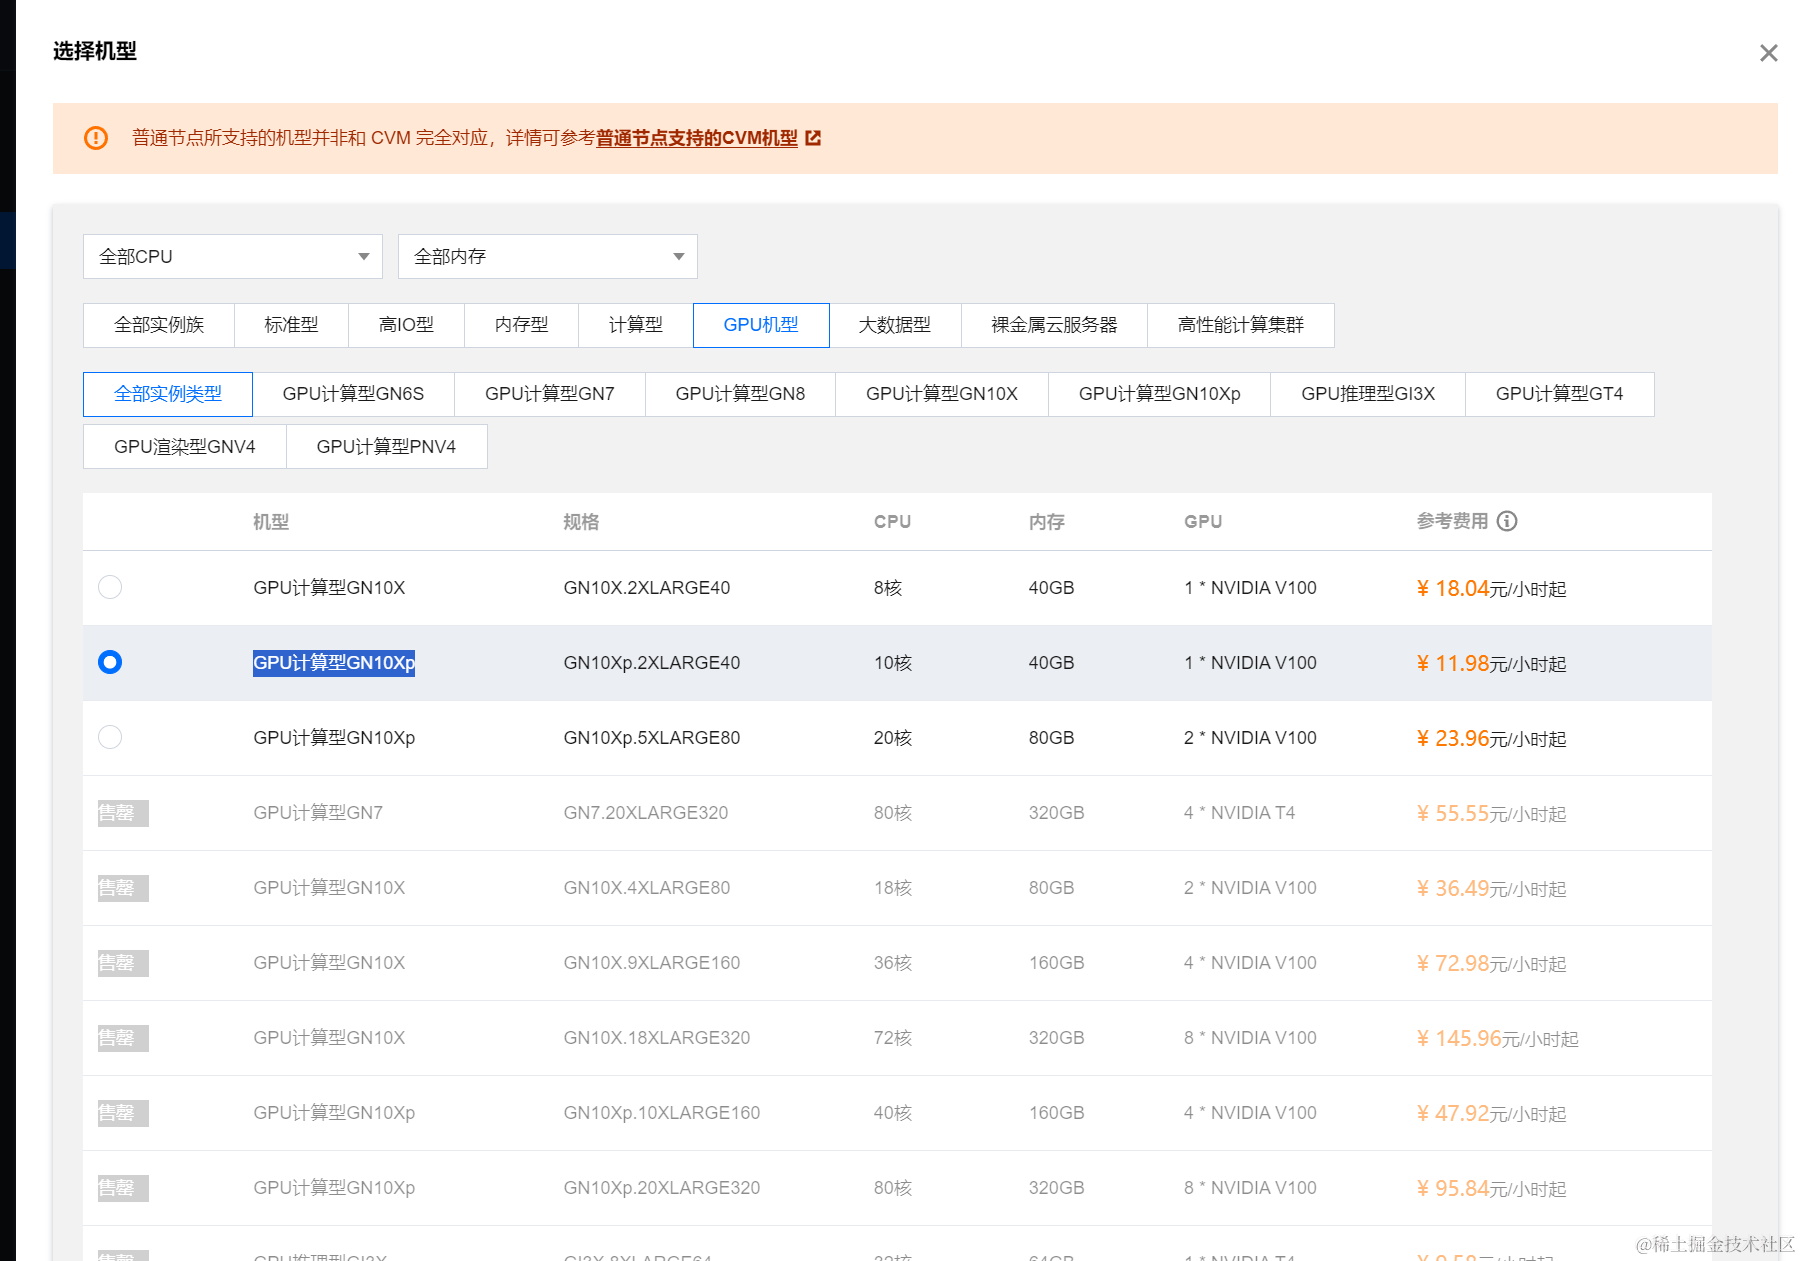Choose the GPU计算型GN10X filter tab
This screenshot has width=1802, height=1261.
tap(942, 394)
